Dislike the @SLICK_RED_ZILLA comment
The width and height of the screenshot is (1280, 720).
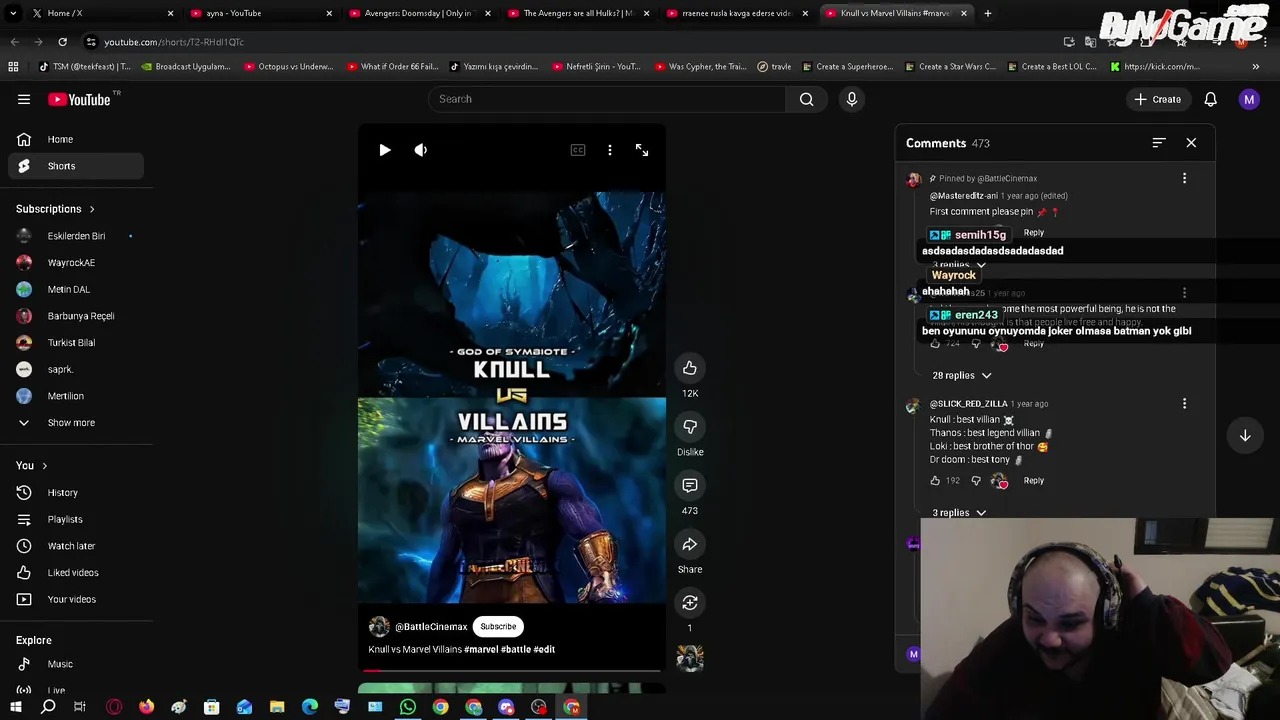[x=976, y=481]
